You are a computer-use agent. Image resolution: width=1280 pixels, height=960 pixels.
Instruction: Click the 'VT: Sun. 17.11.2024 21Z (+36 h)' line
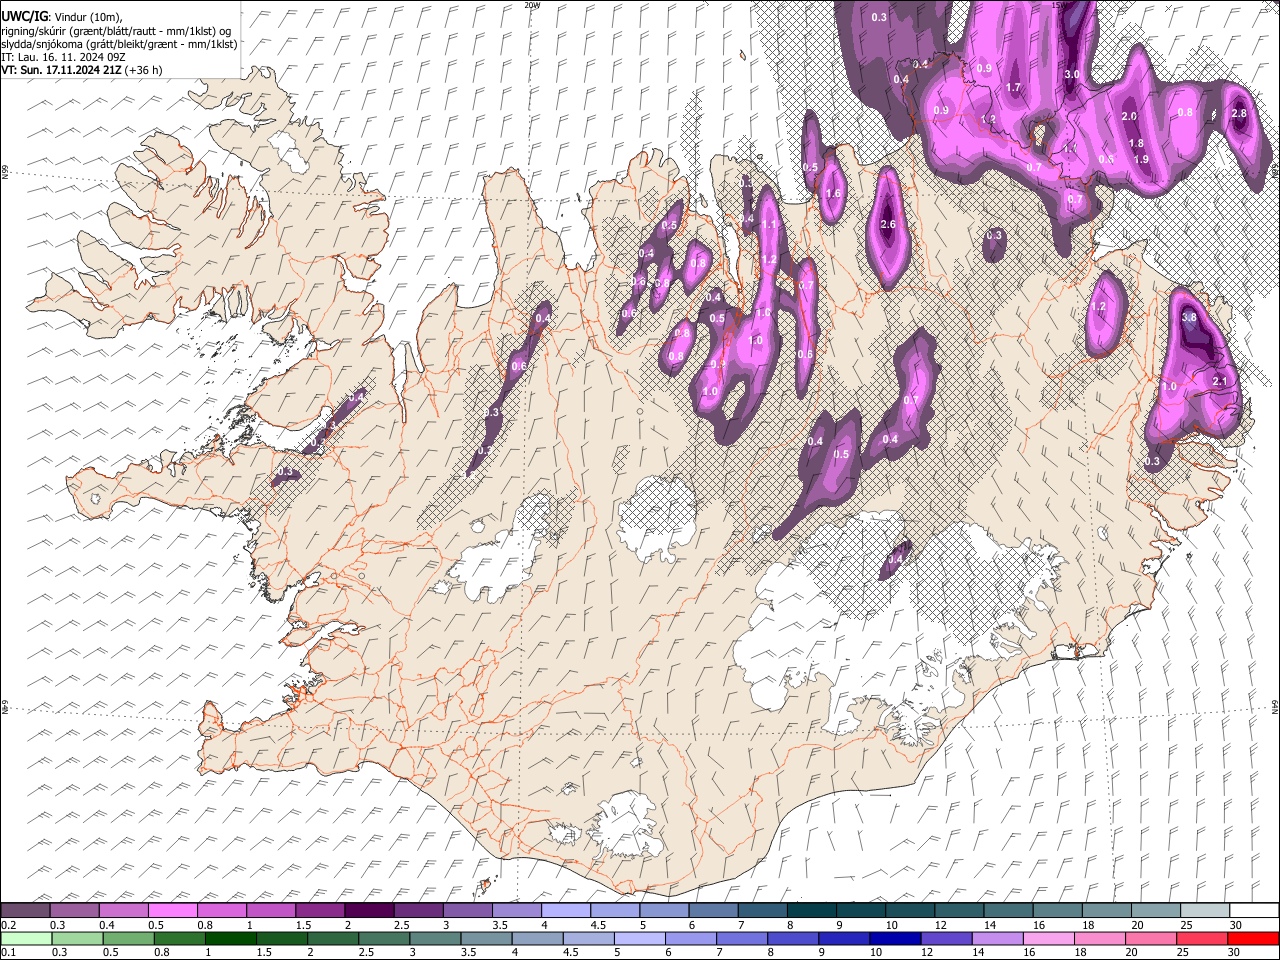click(x=81, y=70)
